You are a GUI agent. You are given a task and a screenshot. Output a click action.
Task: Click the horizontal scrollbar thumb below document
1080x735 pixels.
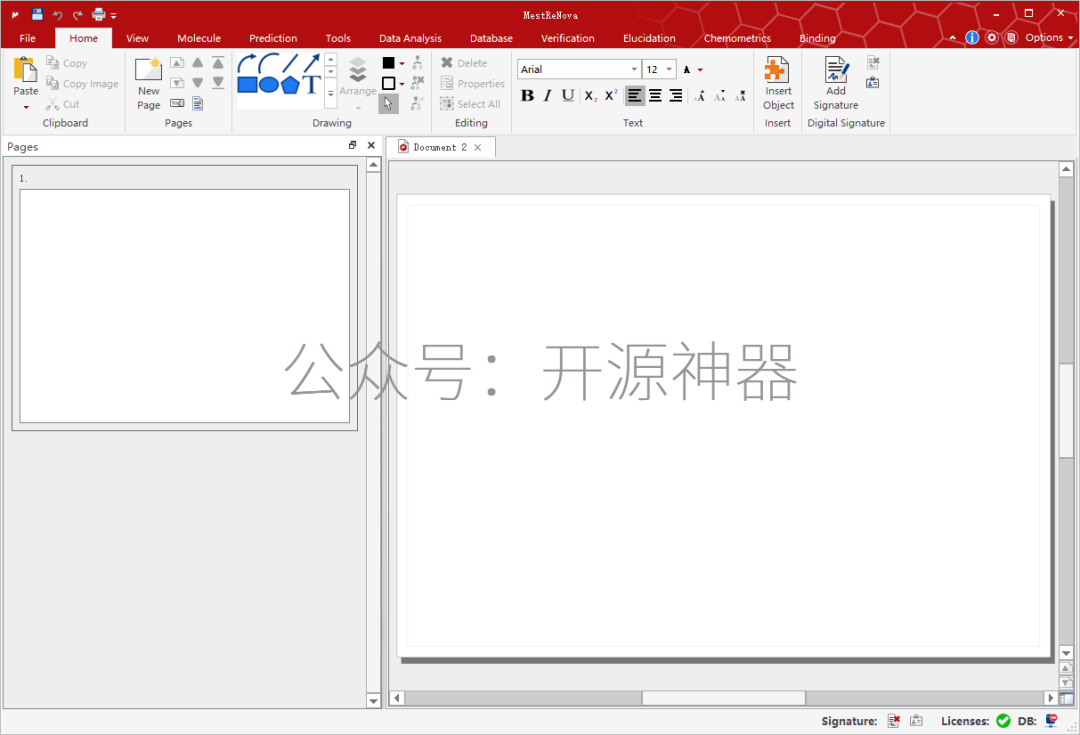723,698
